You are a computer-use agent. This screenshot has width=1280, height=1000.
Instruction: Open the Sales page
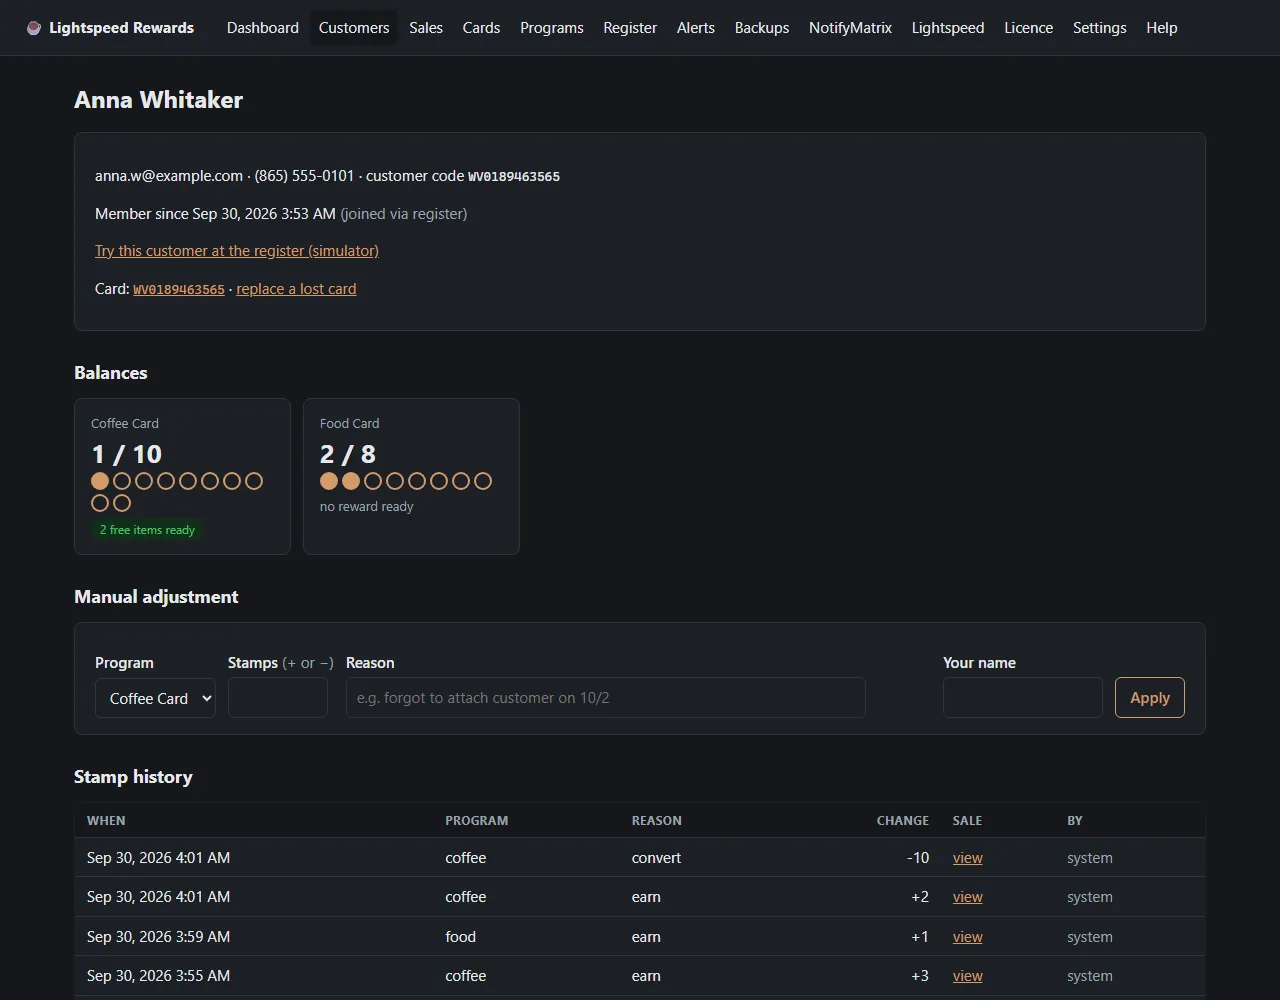426,28
